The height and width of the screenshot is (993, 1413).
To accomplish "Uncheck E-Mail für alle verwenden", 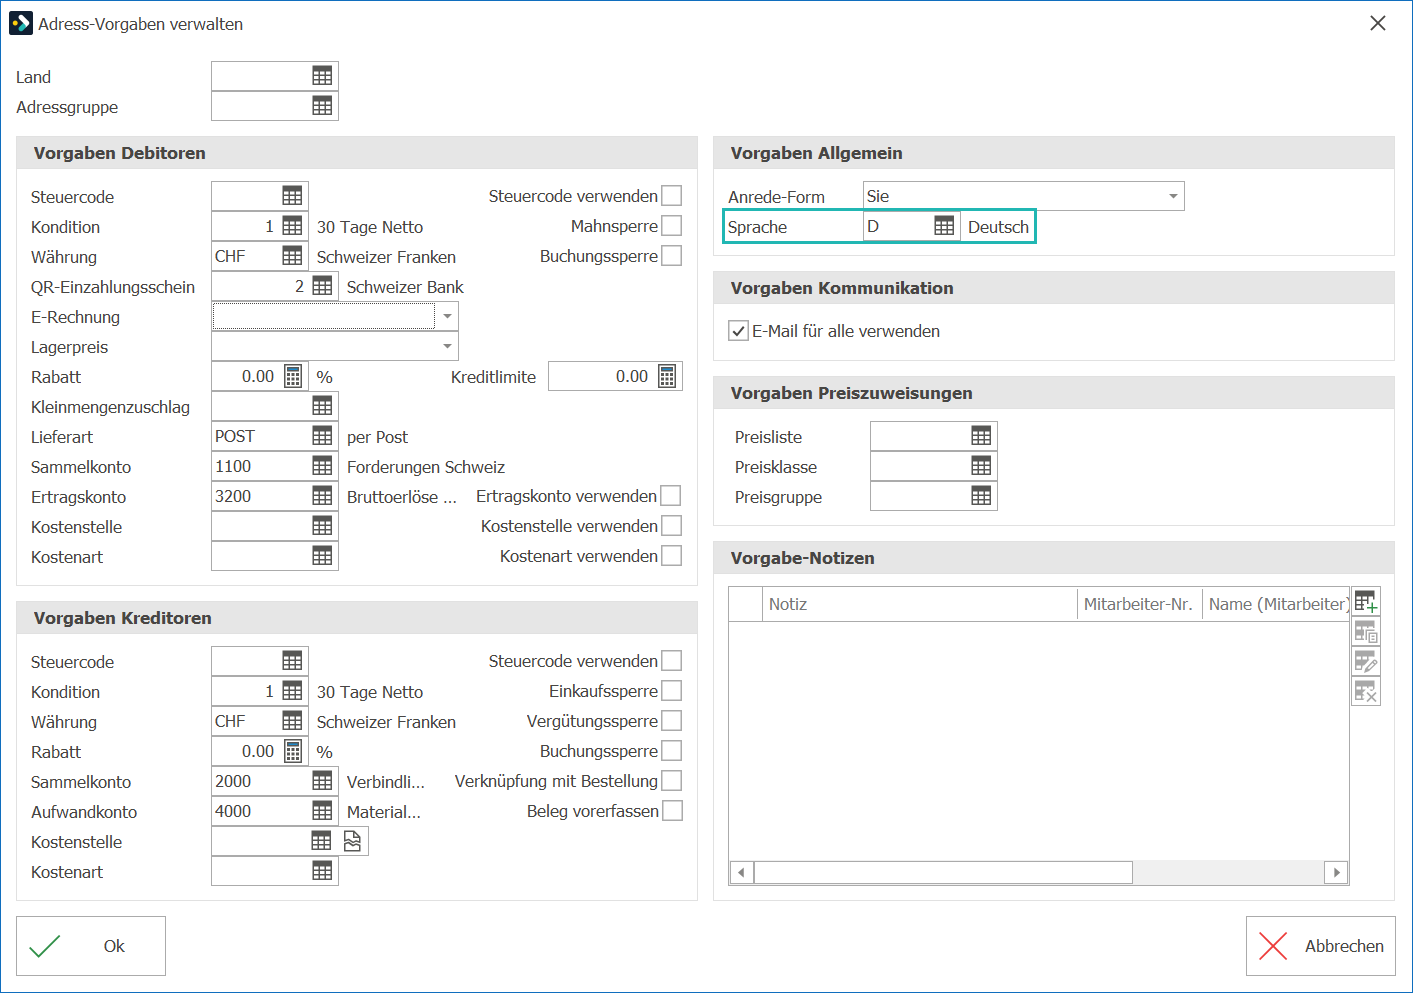I will click(738, 331).
